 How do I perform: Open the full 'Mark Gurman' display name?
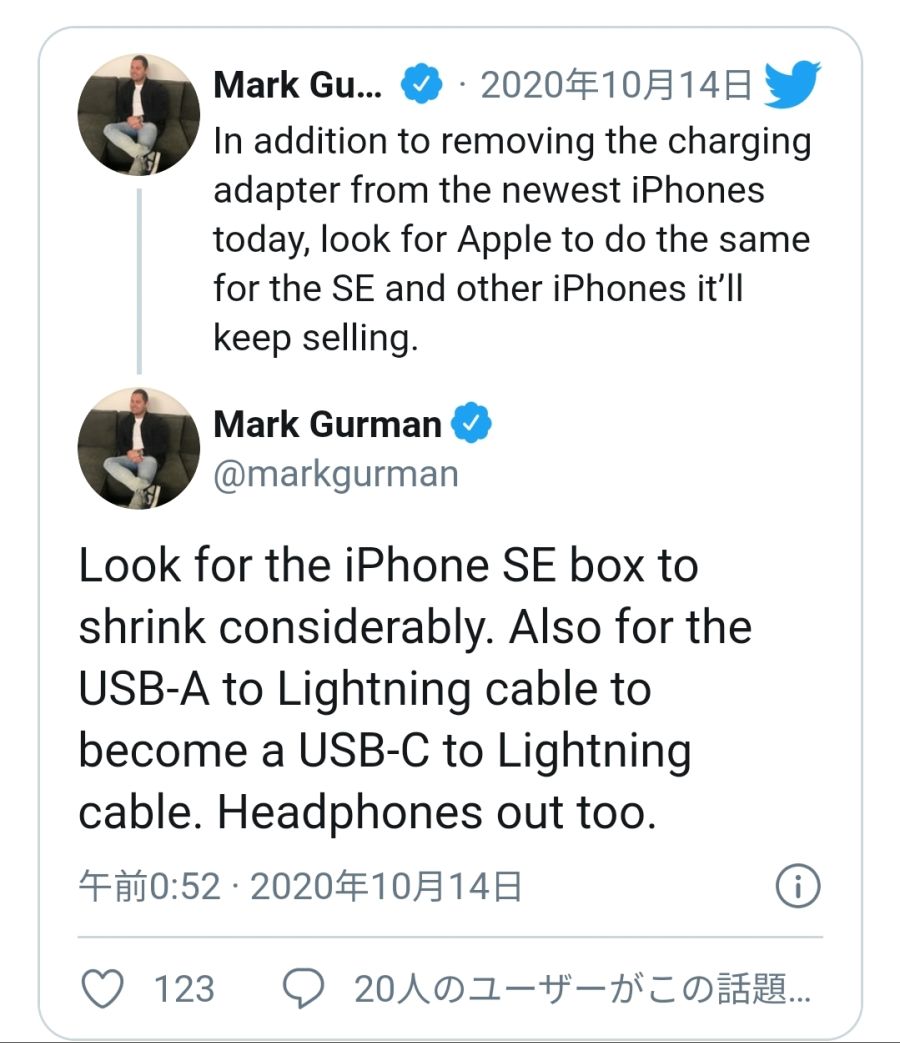coord(327,424)
